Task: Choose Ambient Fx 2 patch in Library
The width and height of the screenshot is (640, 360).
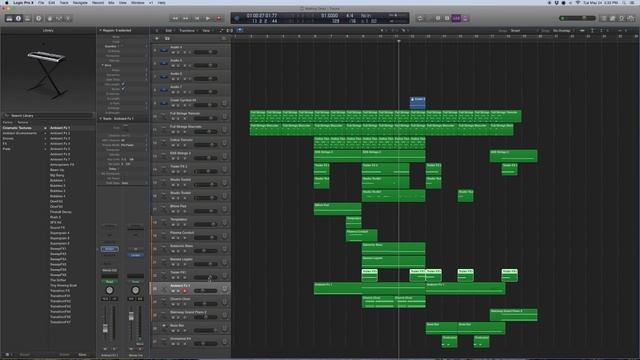Action: pyautogui.click(x=60, y=133)
